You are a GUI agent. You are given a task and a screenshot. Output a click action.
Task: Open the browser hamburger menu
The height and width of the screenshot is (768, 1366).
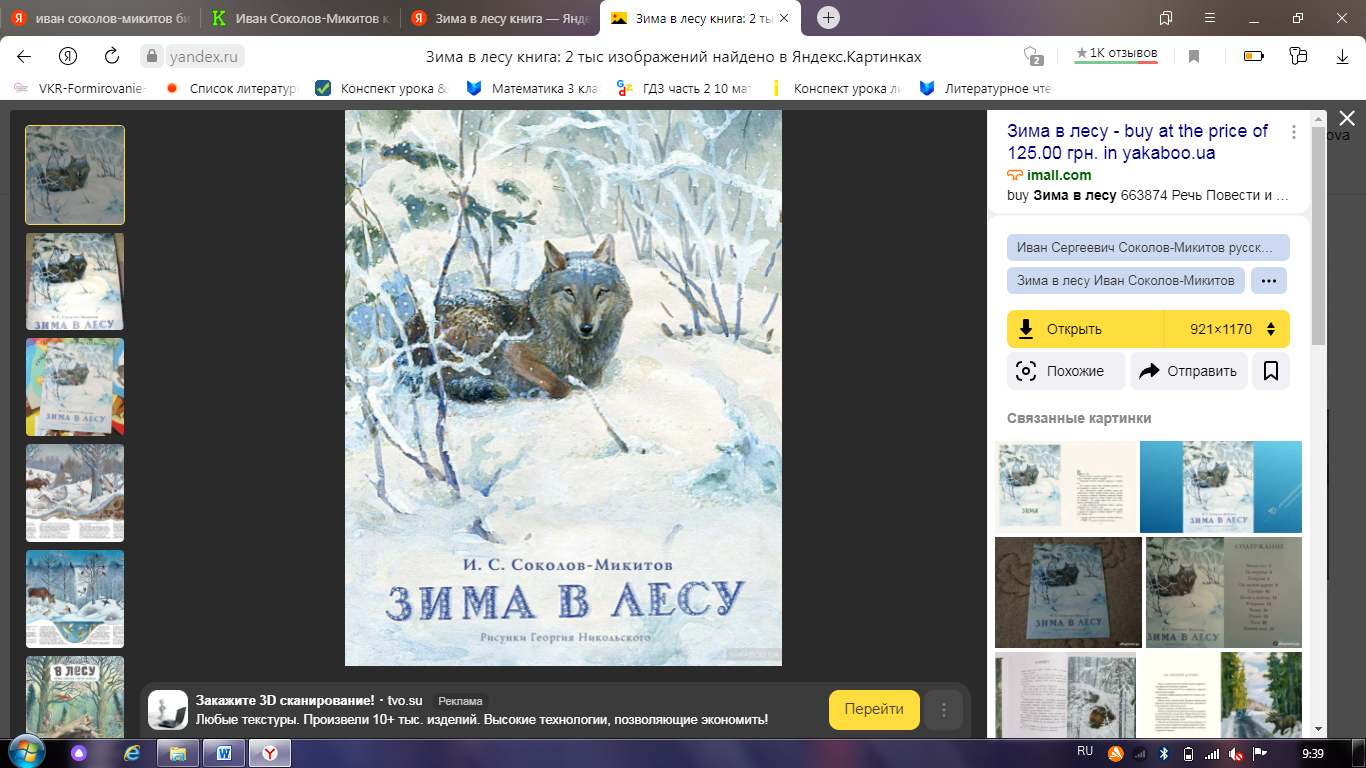click(1212, 18)
